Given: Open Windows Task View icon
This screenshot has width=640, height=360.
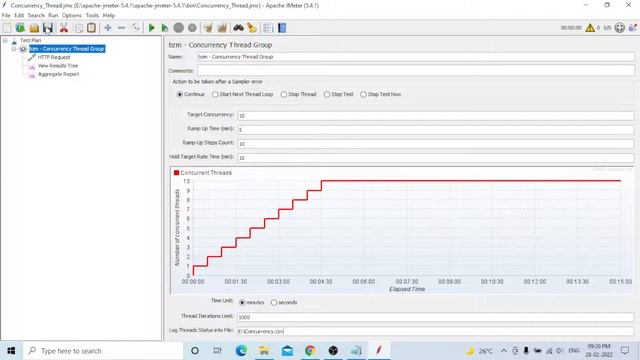Looking at the screenshot, I should [217, 351].
